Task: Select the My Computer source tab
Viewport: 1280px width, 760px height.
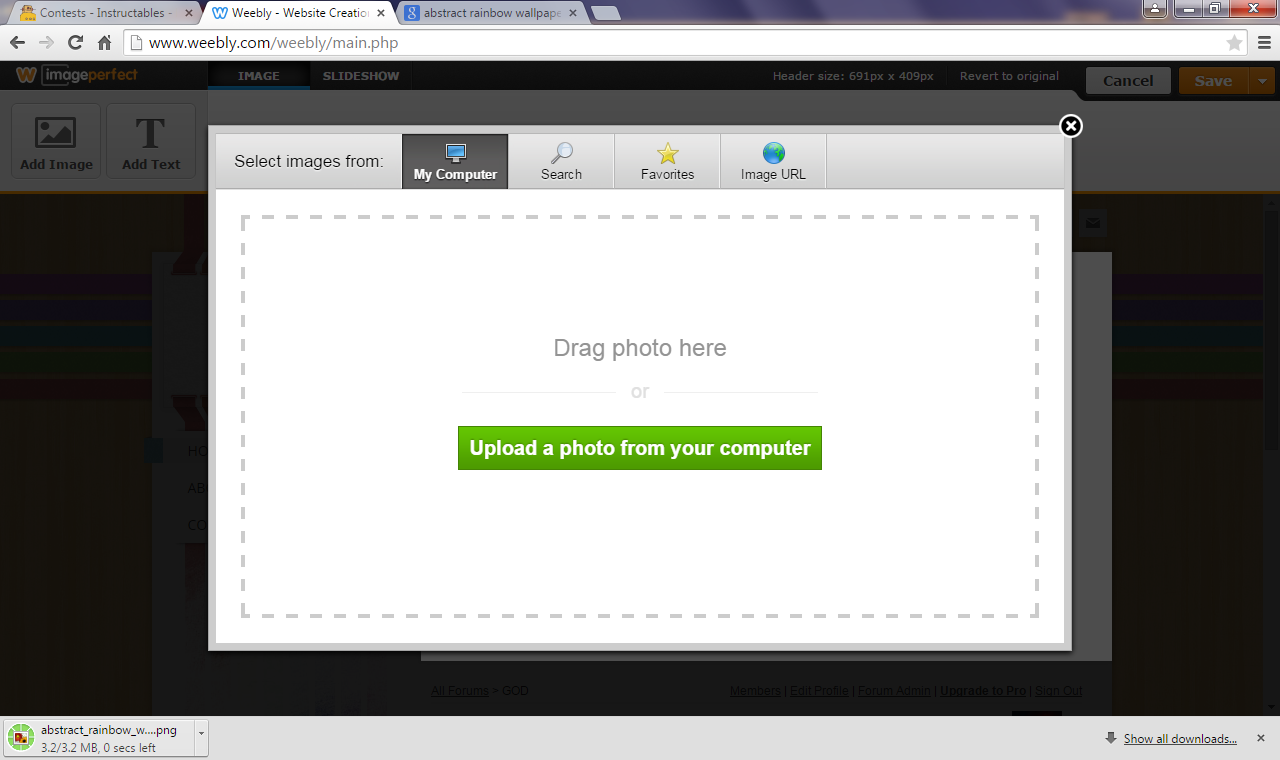Action: [x=455, y=162]
